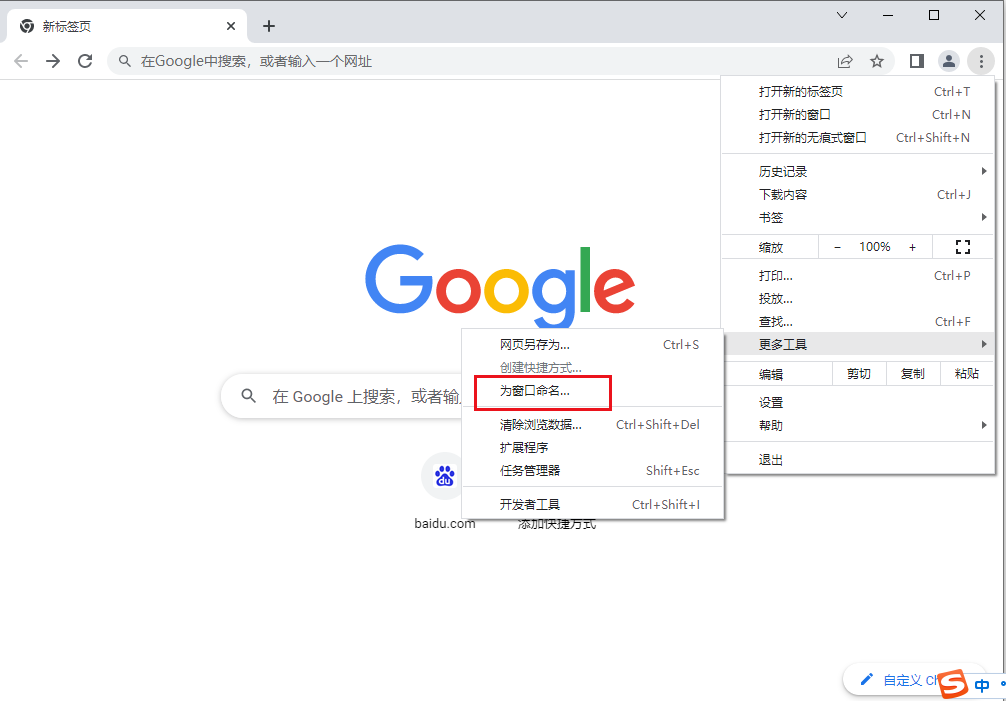Screen dimensions: 1006x701
Task: Expand the 历史记录 submenu
Action: (x=858, y=171)
